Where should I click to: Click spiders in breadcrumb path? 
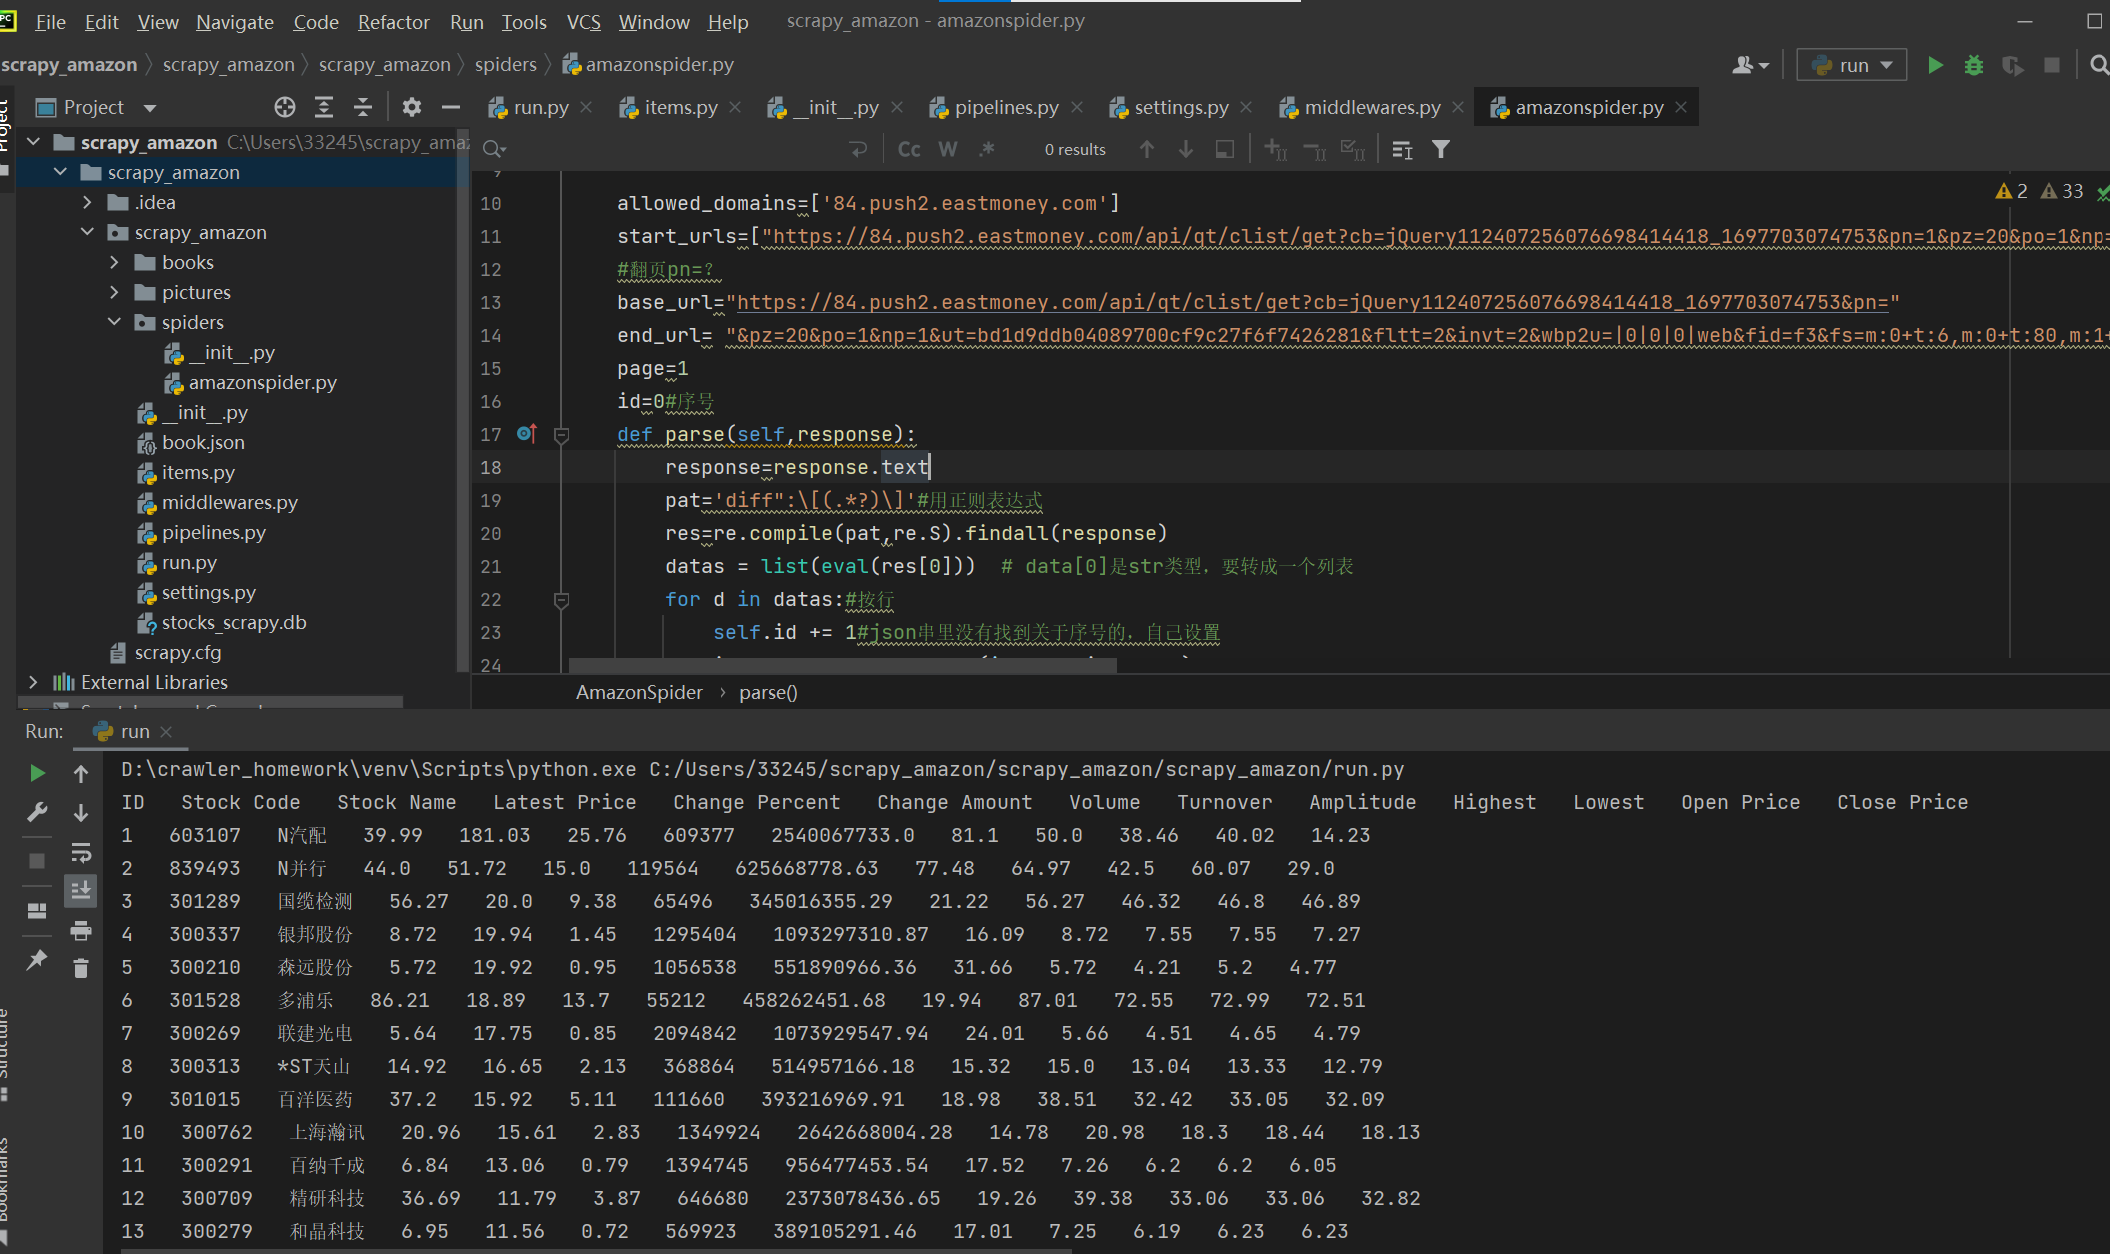pyautogui.click(x=506, y=64)
